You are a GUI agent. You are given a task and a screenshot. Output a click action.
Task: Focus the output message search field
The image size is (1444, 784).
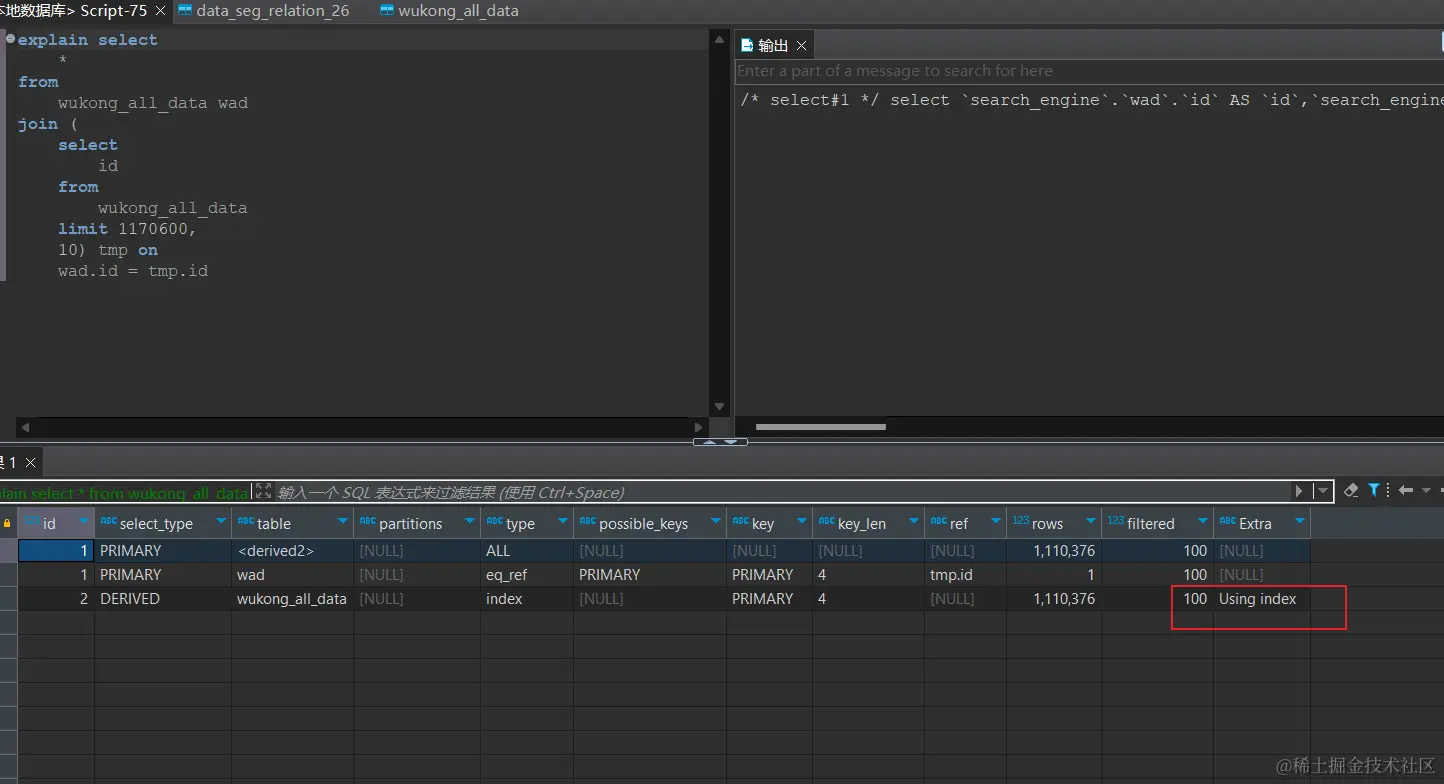point(1089,71)
